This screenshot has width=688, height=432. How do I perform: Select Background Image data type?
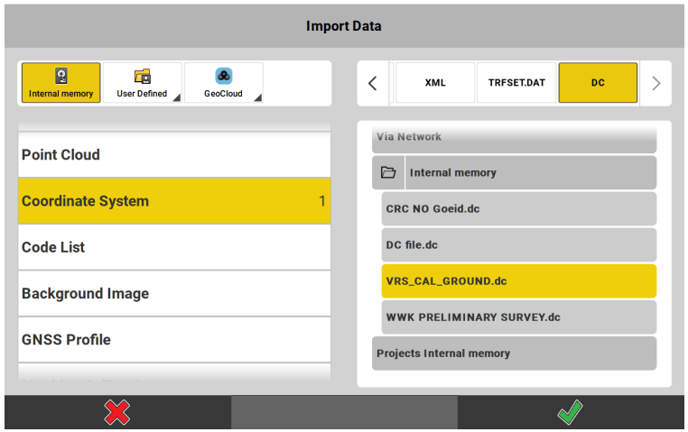[174, 294]
